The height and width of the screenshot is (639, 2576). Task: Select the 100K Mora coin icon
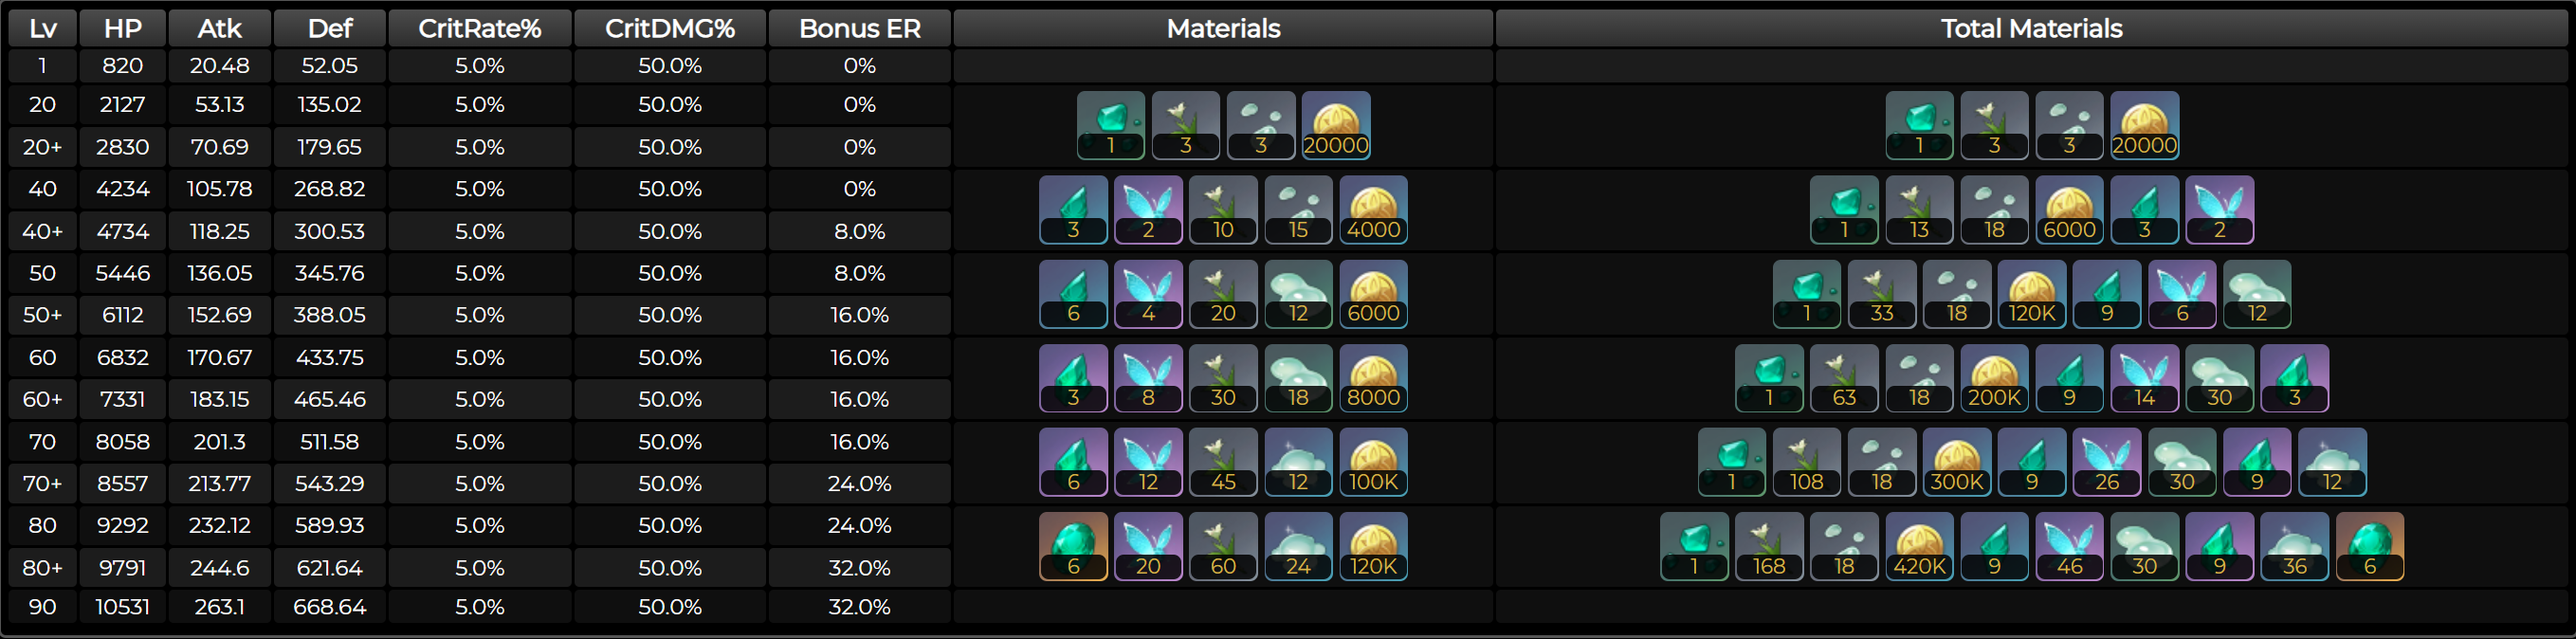[x=1373, y=462]
